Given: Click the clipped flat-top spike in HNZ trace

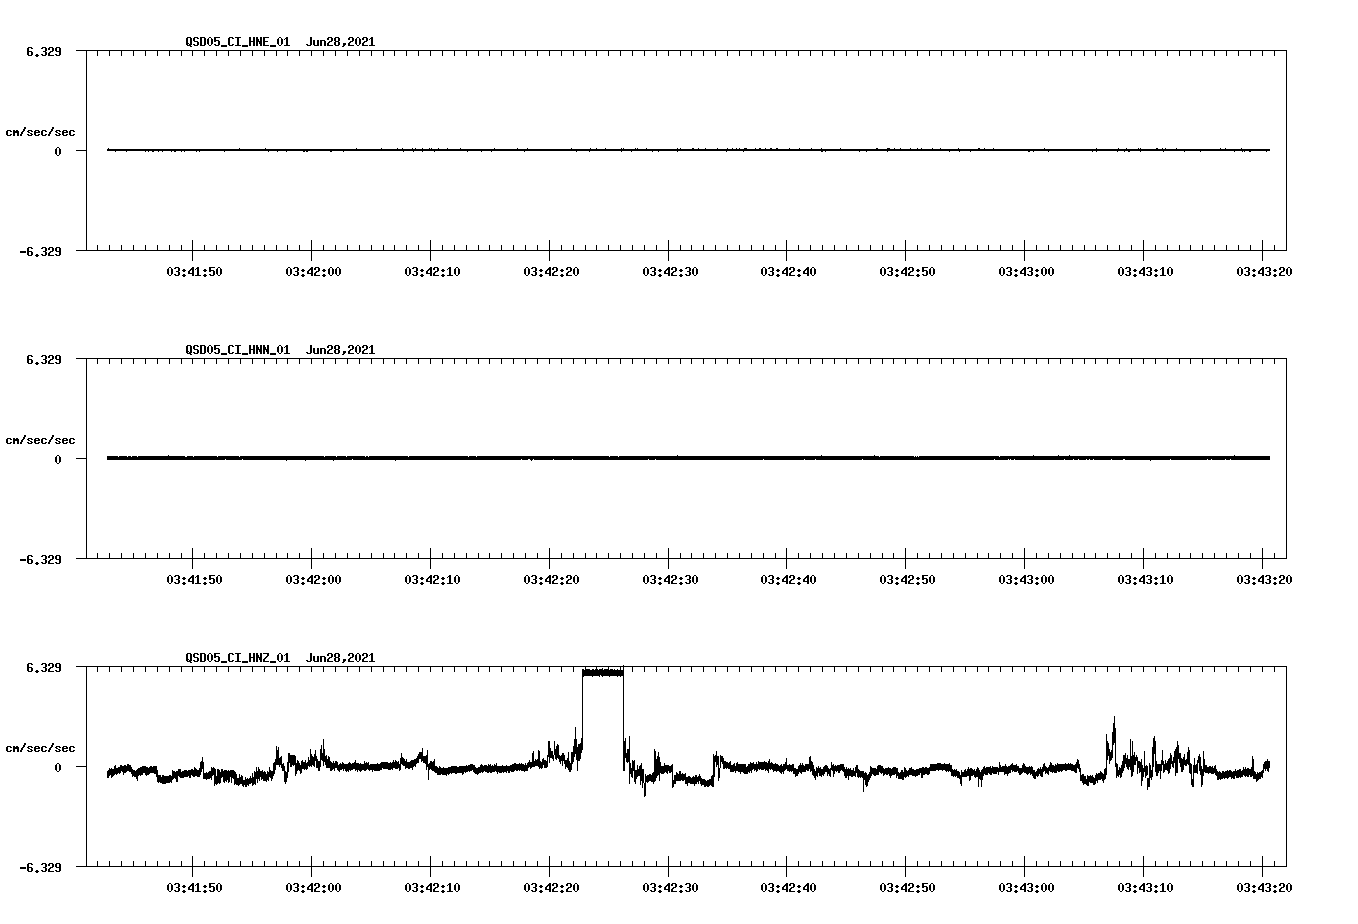Looking at the screenshot, I should [603, 673].
